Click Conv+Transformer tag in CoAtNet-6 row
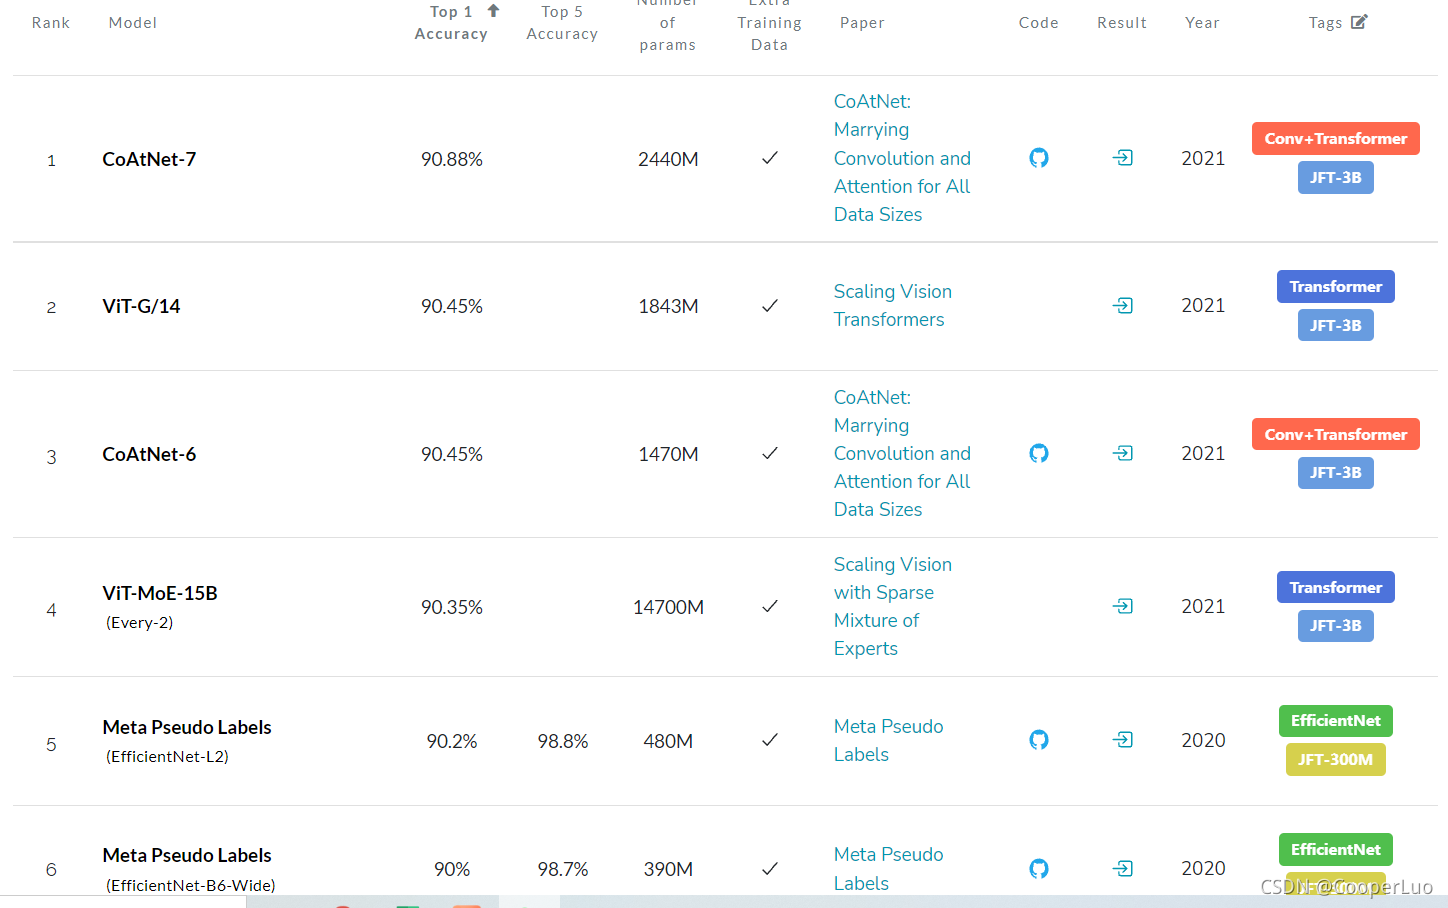The width and height of the screenshot is (1448, 908). coord(1335,434)
